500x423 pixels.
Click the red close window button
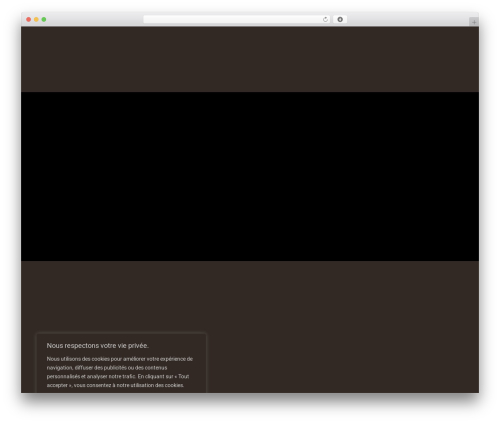click(29, 20)
